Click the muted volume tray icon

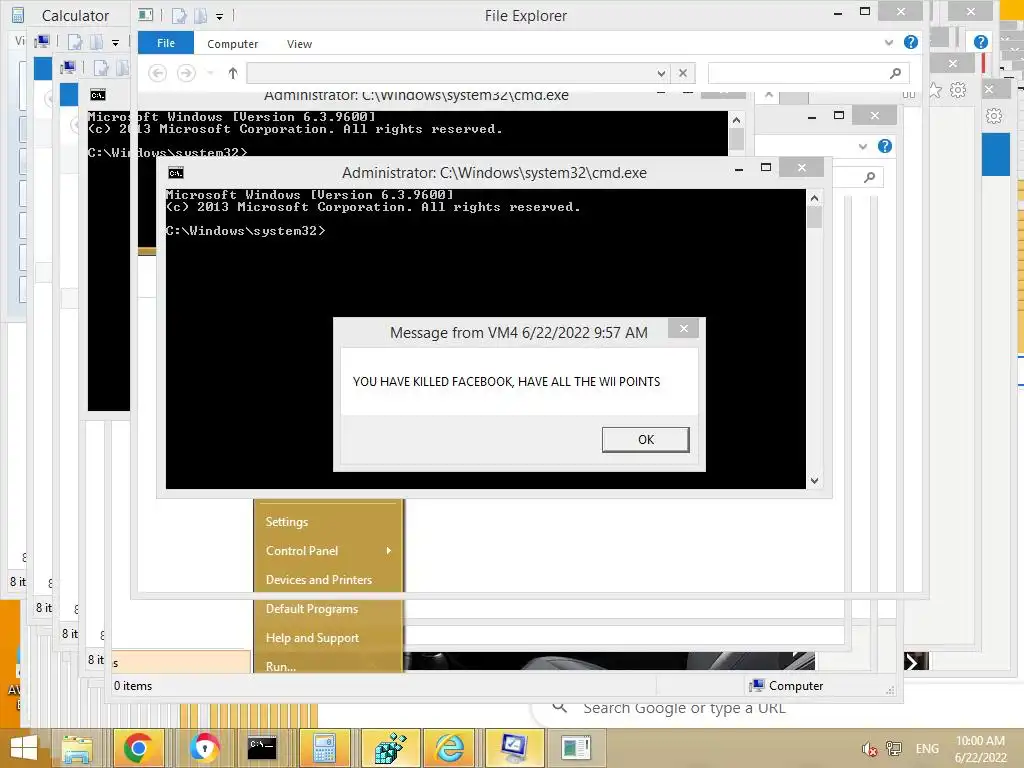[869, 749]
